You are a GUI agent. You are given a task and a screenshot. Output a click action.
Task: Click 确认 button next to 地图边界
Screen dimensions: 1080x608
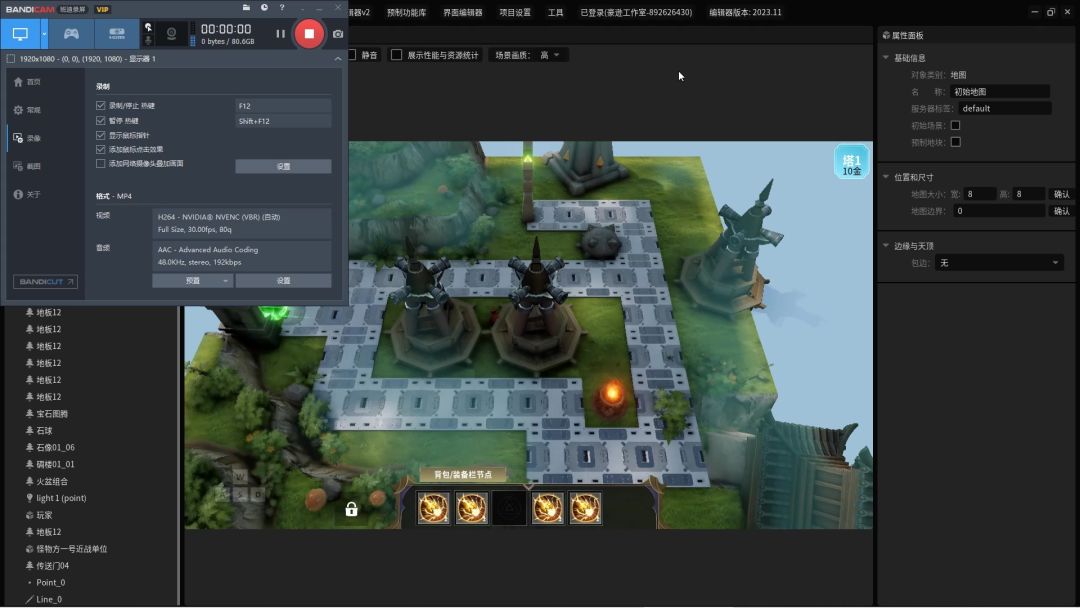1061,211
